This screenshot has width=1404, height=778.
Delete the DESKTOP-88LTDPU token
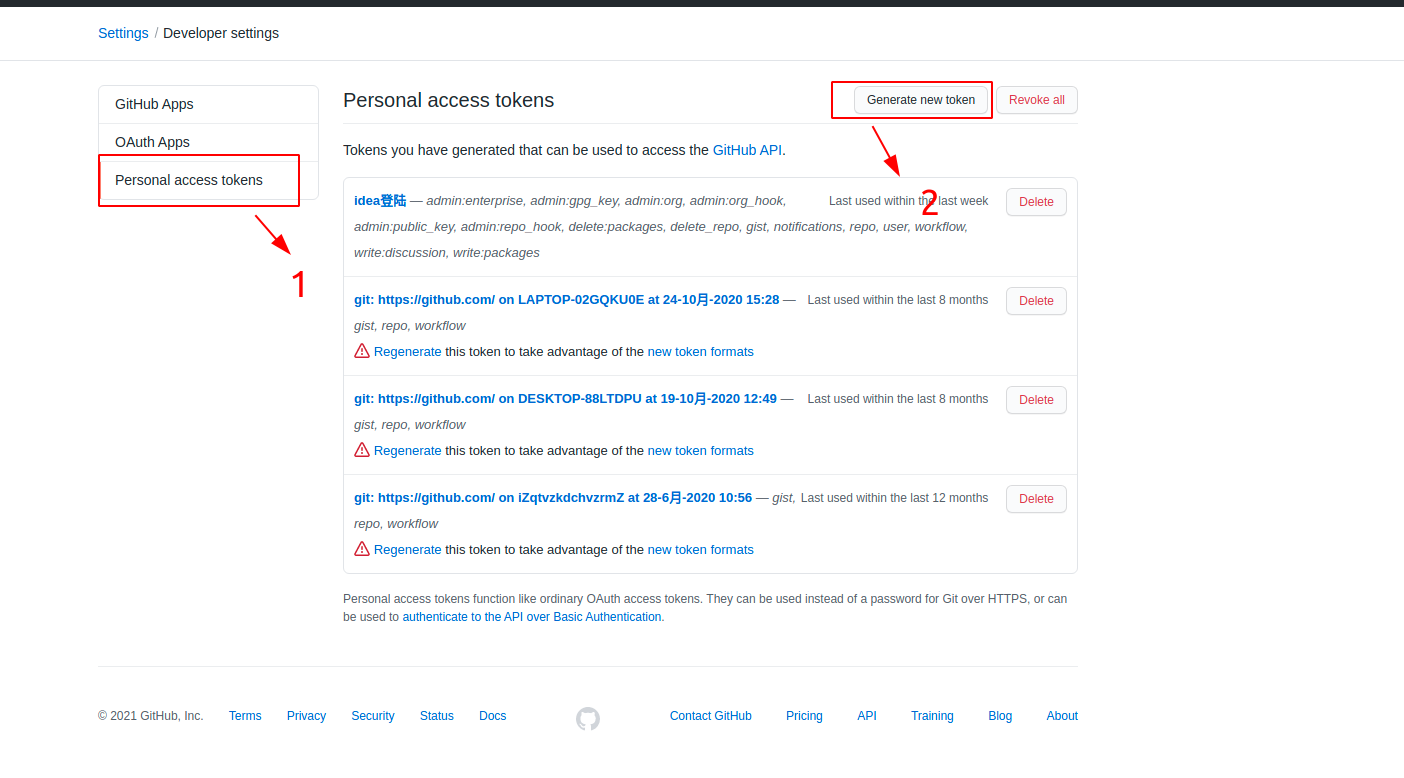tap(1036, 400)
